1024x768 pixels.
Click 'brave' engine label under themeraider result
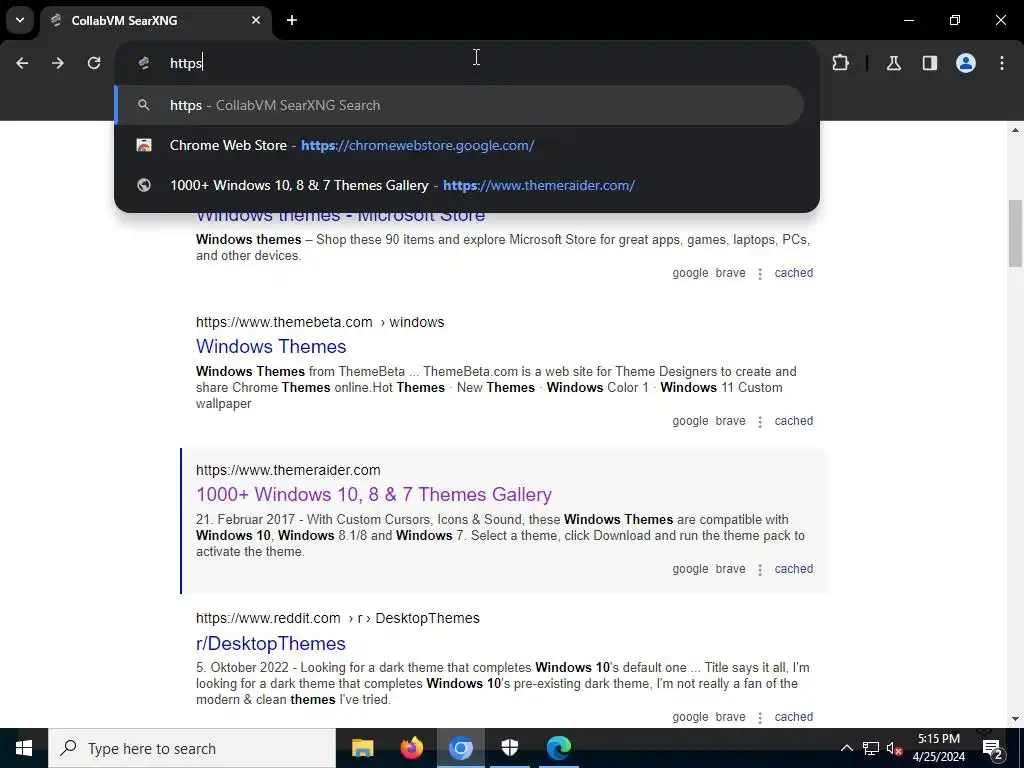tap(730, 569)
